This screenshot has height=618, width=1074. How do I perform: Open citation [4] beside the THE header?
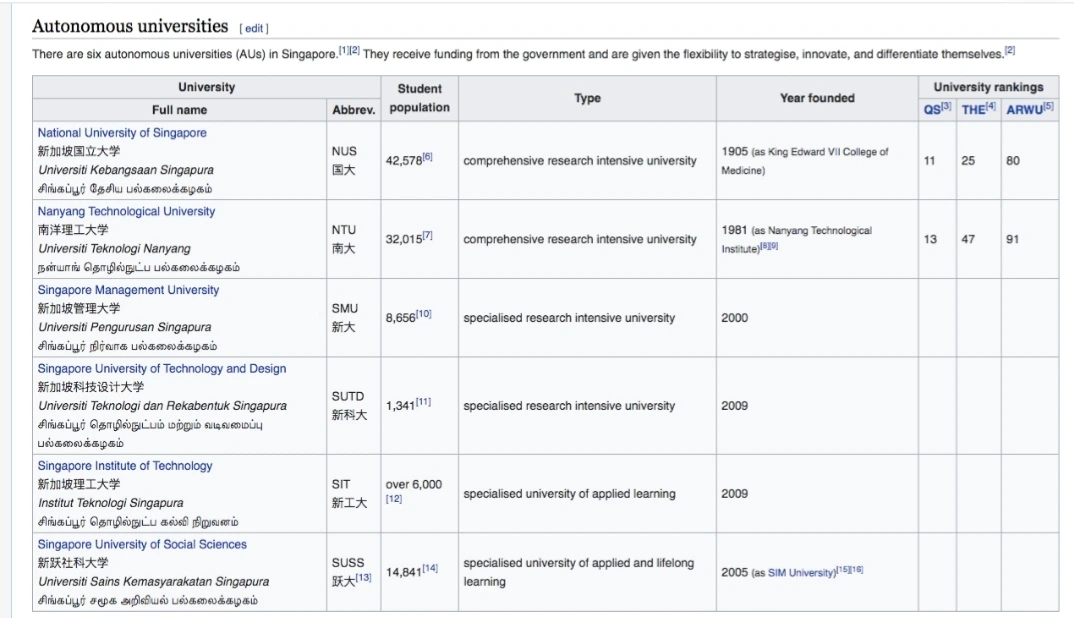(x=990, y=106)
